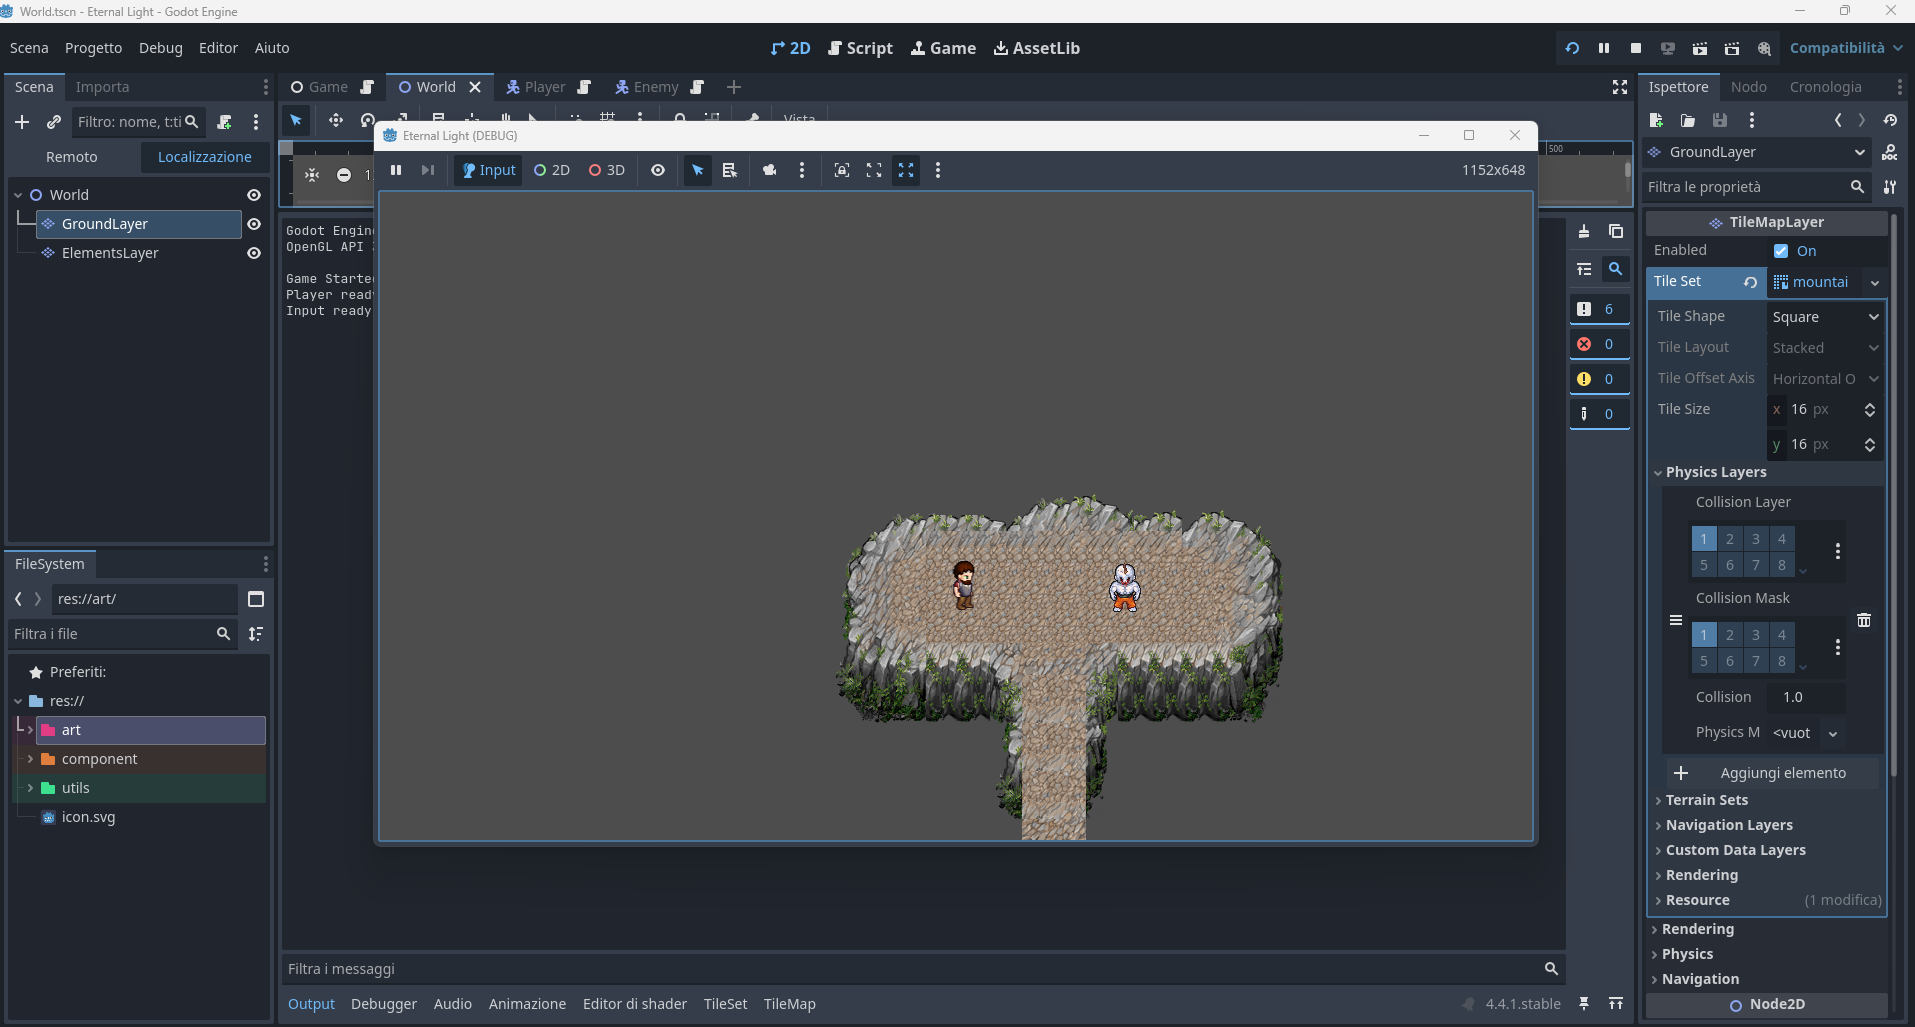1915x1027 pixels.
Task: Open the Debug menu
Action: click(161, 48)
